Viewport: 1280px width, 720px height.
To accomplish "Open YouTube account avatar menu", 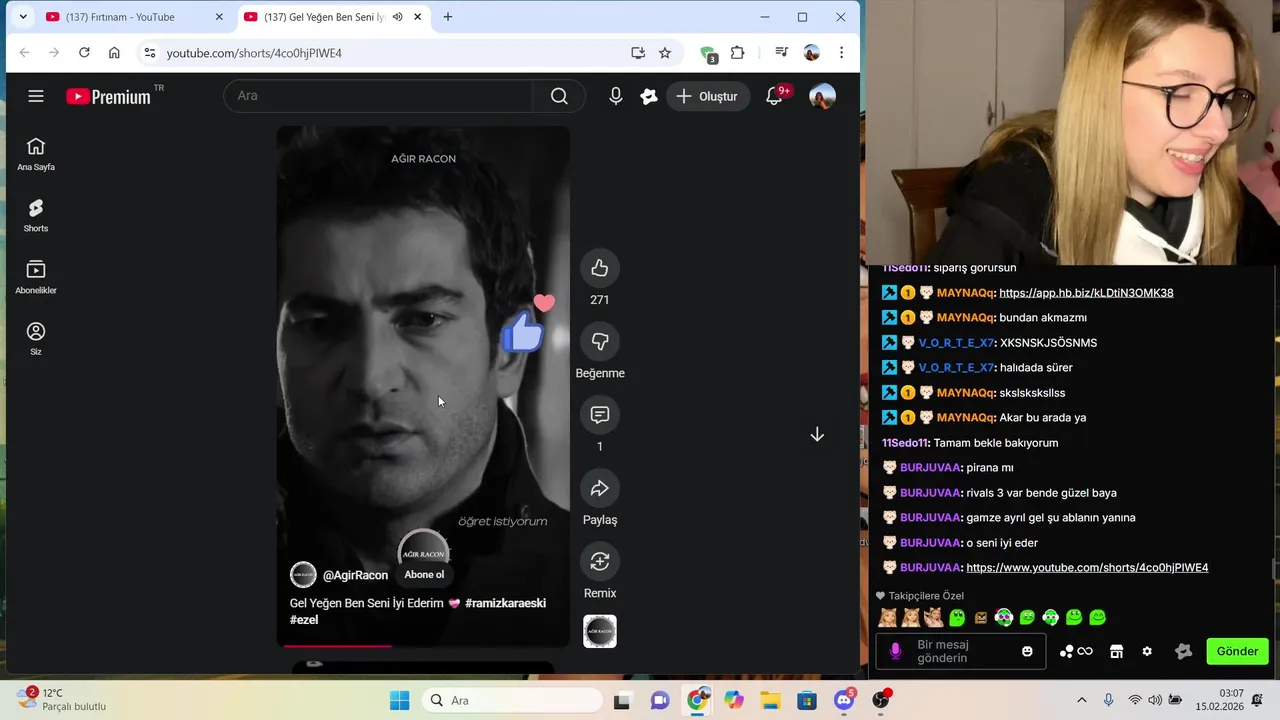I will (x=822, y=96).
